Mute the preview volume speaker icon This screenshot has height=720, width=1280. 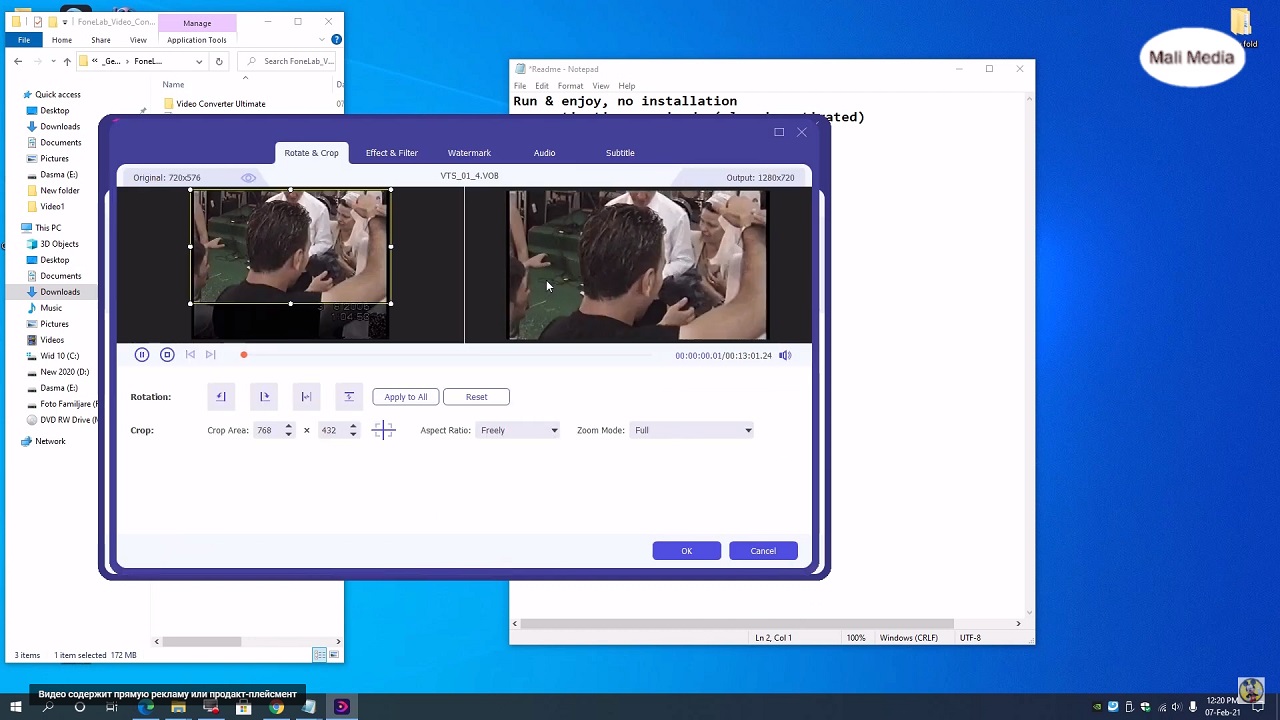coord(785,355)
